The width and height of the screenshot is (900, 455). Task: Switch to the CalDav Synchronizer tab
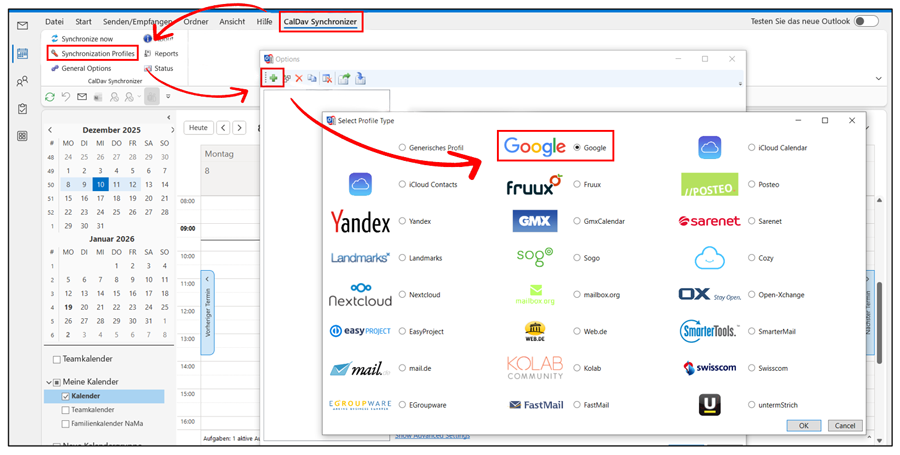click(319, 21)
